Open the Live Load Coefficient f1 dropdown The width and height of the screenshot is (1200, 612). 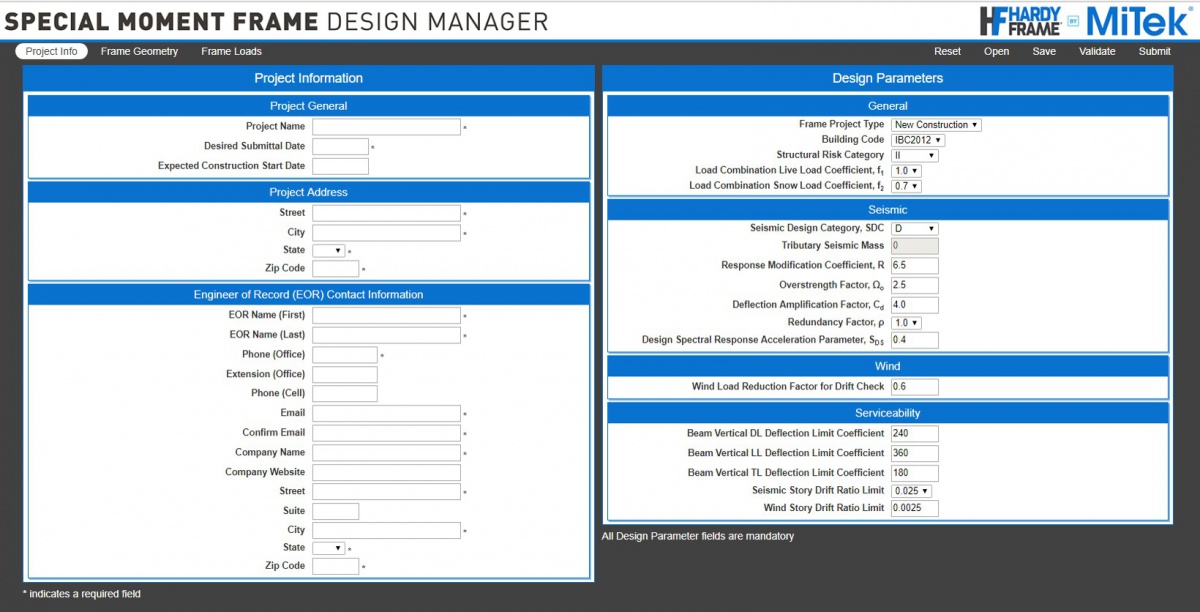pos(906,171)
